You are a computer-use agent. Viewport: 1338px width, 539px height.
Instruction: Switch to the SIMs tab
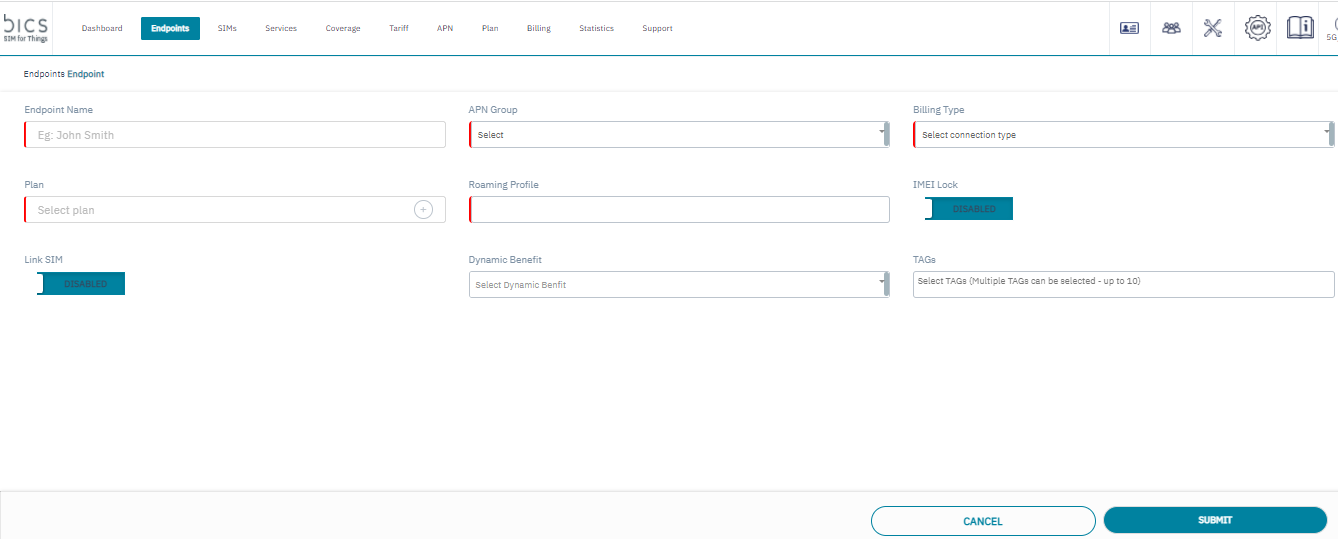227,29
